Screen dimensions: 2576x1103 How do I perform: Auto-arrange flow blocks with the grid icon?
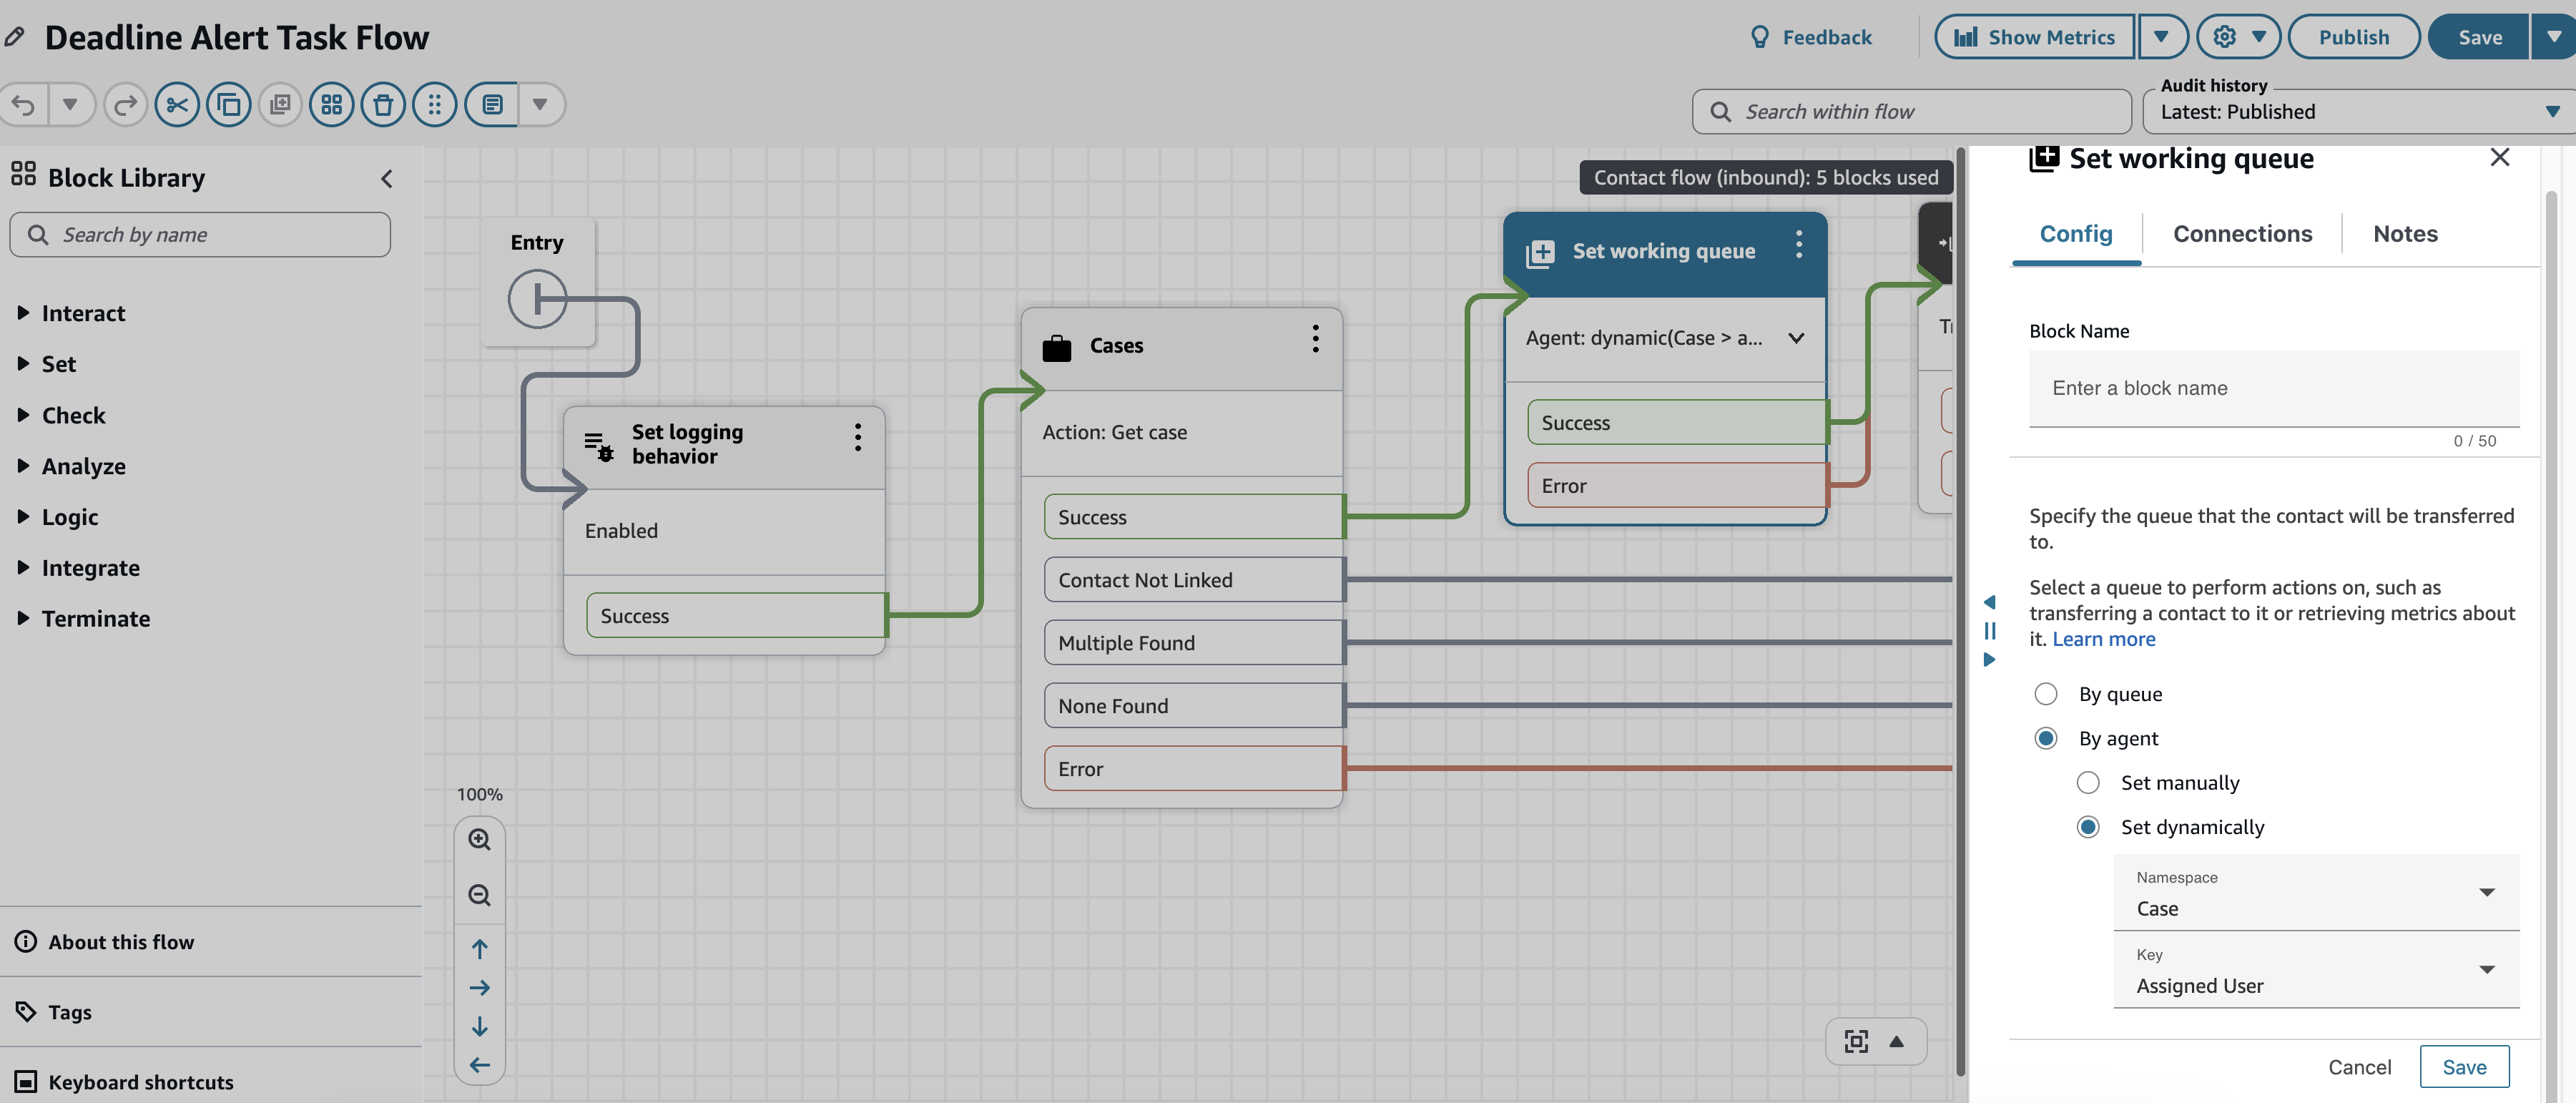point(332,103)
